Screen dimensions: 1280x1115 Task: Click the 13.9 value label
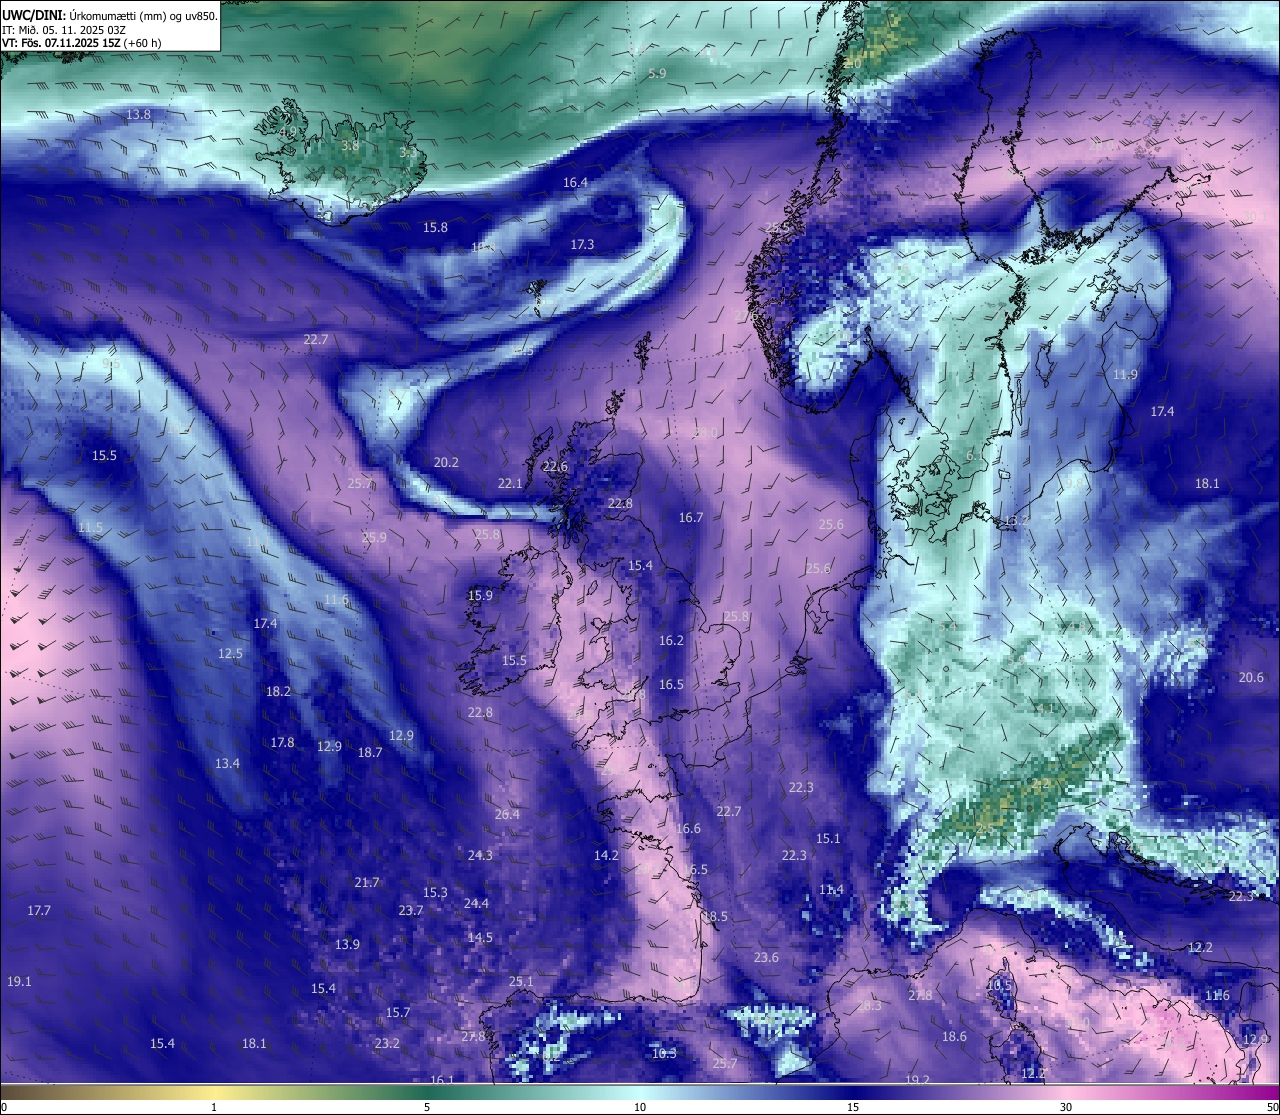tap(347, 945)
